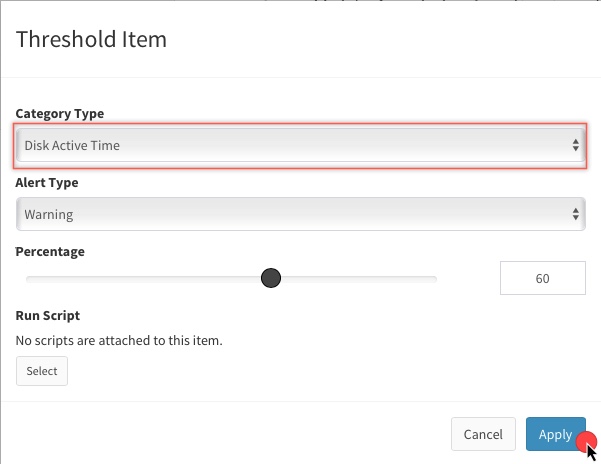This screenshot has width=601, height=464.
Task: Click the Alert Type label
Action: pos(47,183)
